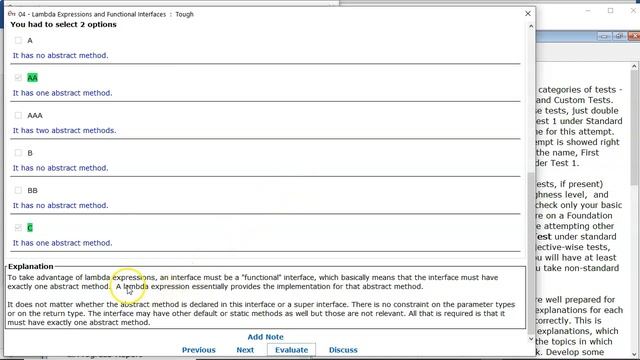Viewport: 640px width, 360px height.
Task: Maximize the background main window
Action: pyautogui.click(x=610, y=11)
